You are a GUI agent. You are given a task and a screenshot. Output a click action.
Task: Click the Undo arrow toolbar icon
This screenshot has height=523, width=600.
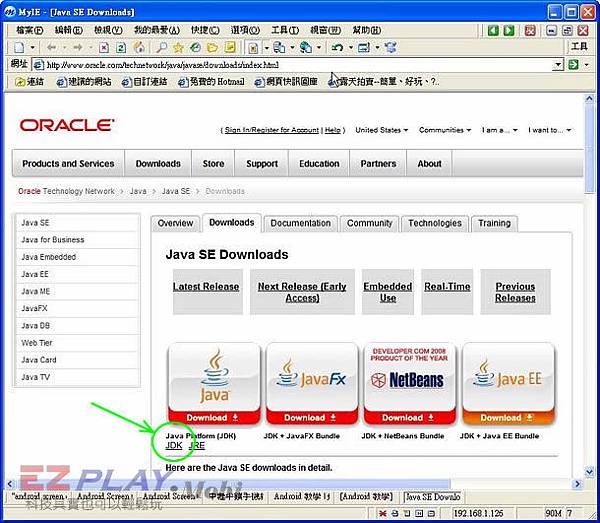click(x=337, y=47)
